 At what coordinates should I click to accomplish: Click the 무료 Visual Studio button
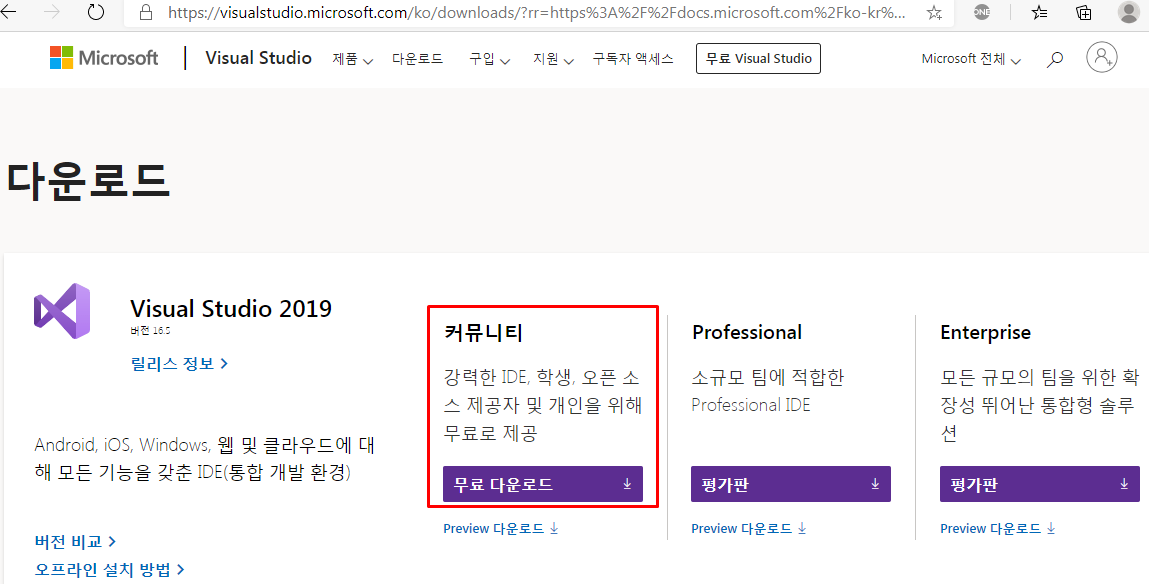[x=758, y=59]
